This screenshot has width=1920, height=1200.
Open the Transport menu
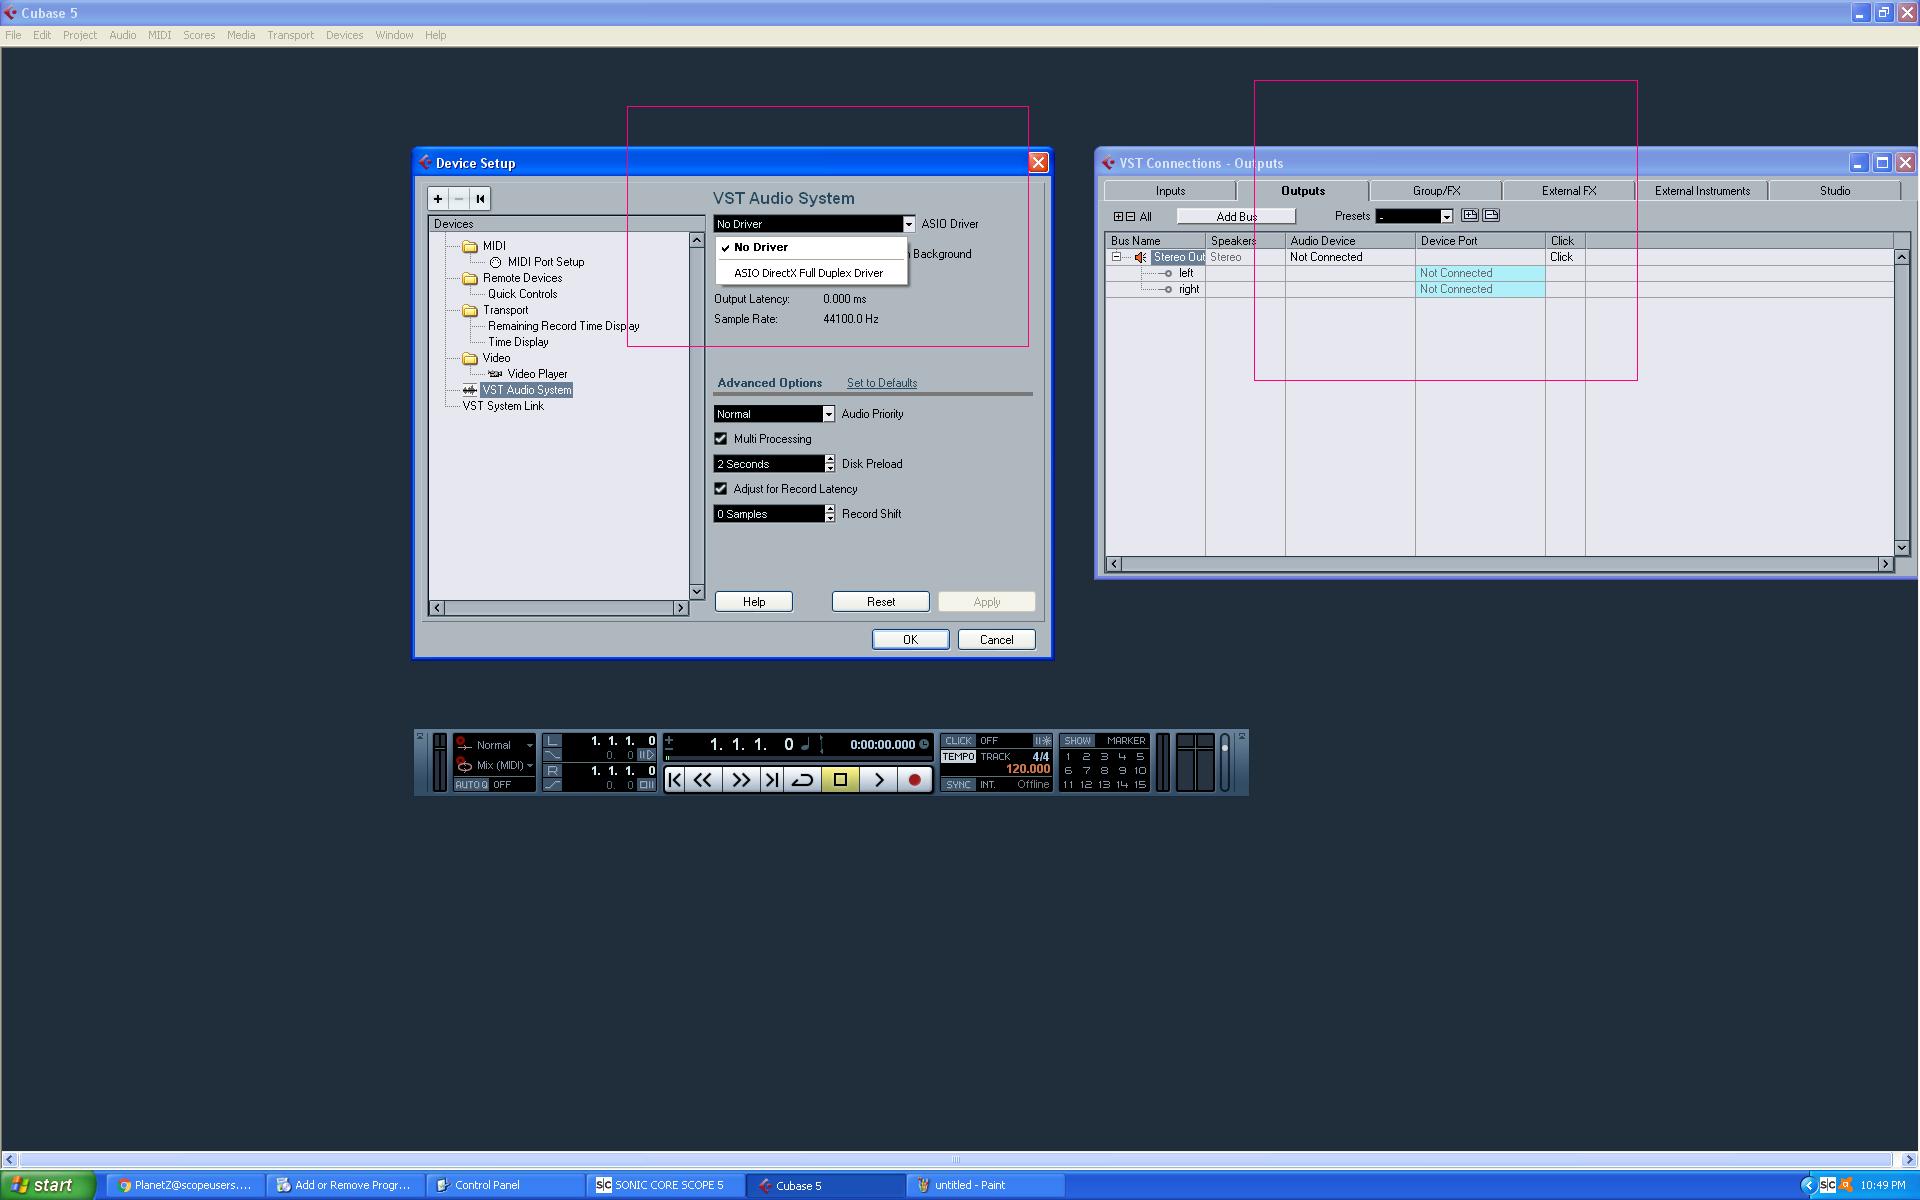pos(290,35)
